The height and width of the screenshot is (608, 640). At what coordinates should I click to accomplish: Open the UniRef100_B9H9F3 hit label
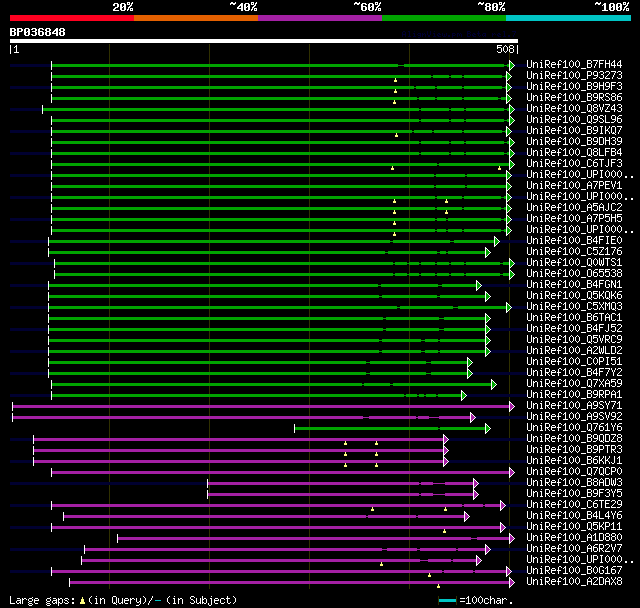click(x=574, y=87)
